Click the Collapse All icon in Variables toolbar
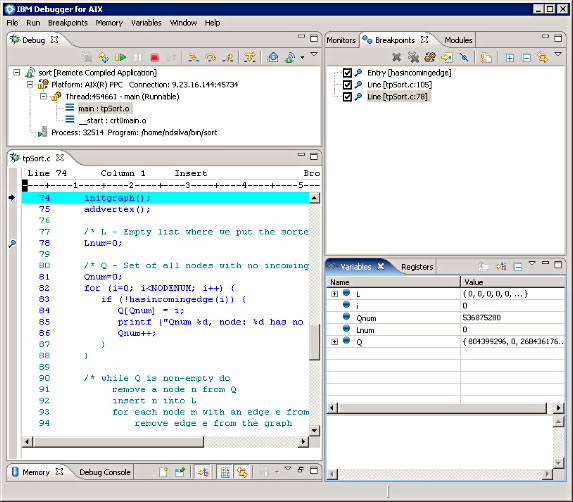Viewport: 573px width, 502px height. pos(517,267)
